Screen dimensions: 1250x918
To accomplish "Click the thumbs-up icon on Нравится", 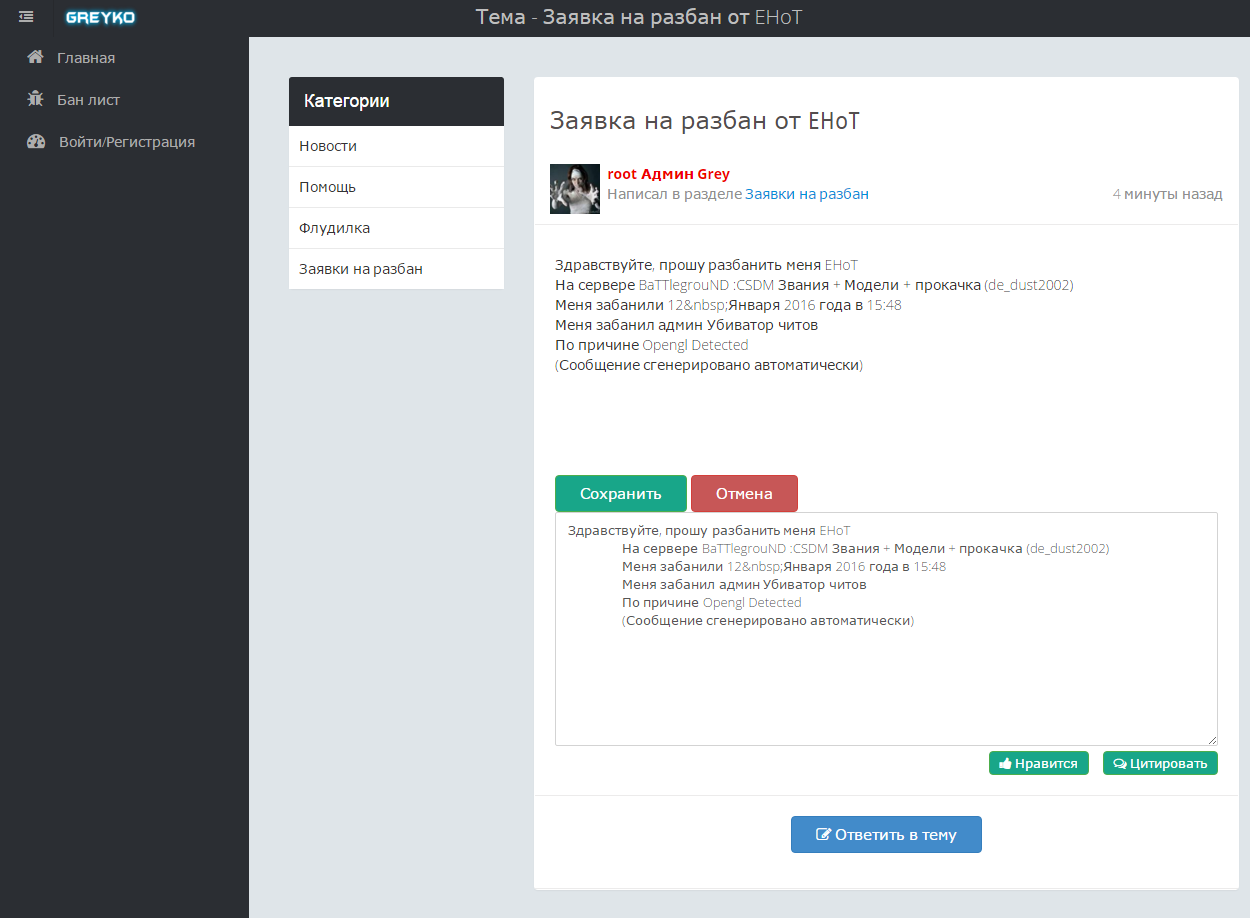I will tap(1005, 763).
